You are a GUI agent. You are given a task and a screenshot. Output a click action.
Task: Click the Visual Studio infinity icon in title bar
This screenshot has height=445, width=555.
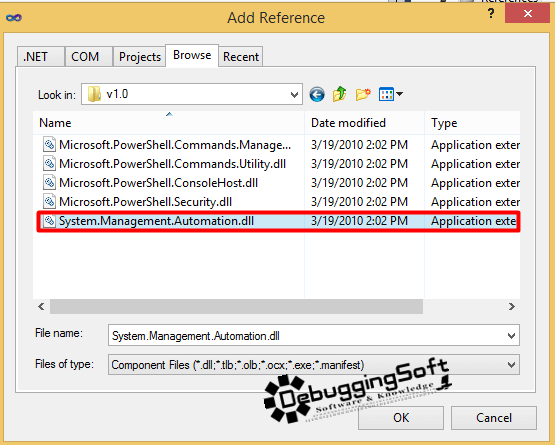(14, 18)
